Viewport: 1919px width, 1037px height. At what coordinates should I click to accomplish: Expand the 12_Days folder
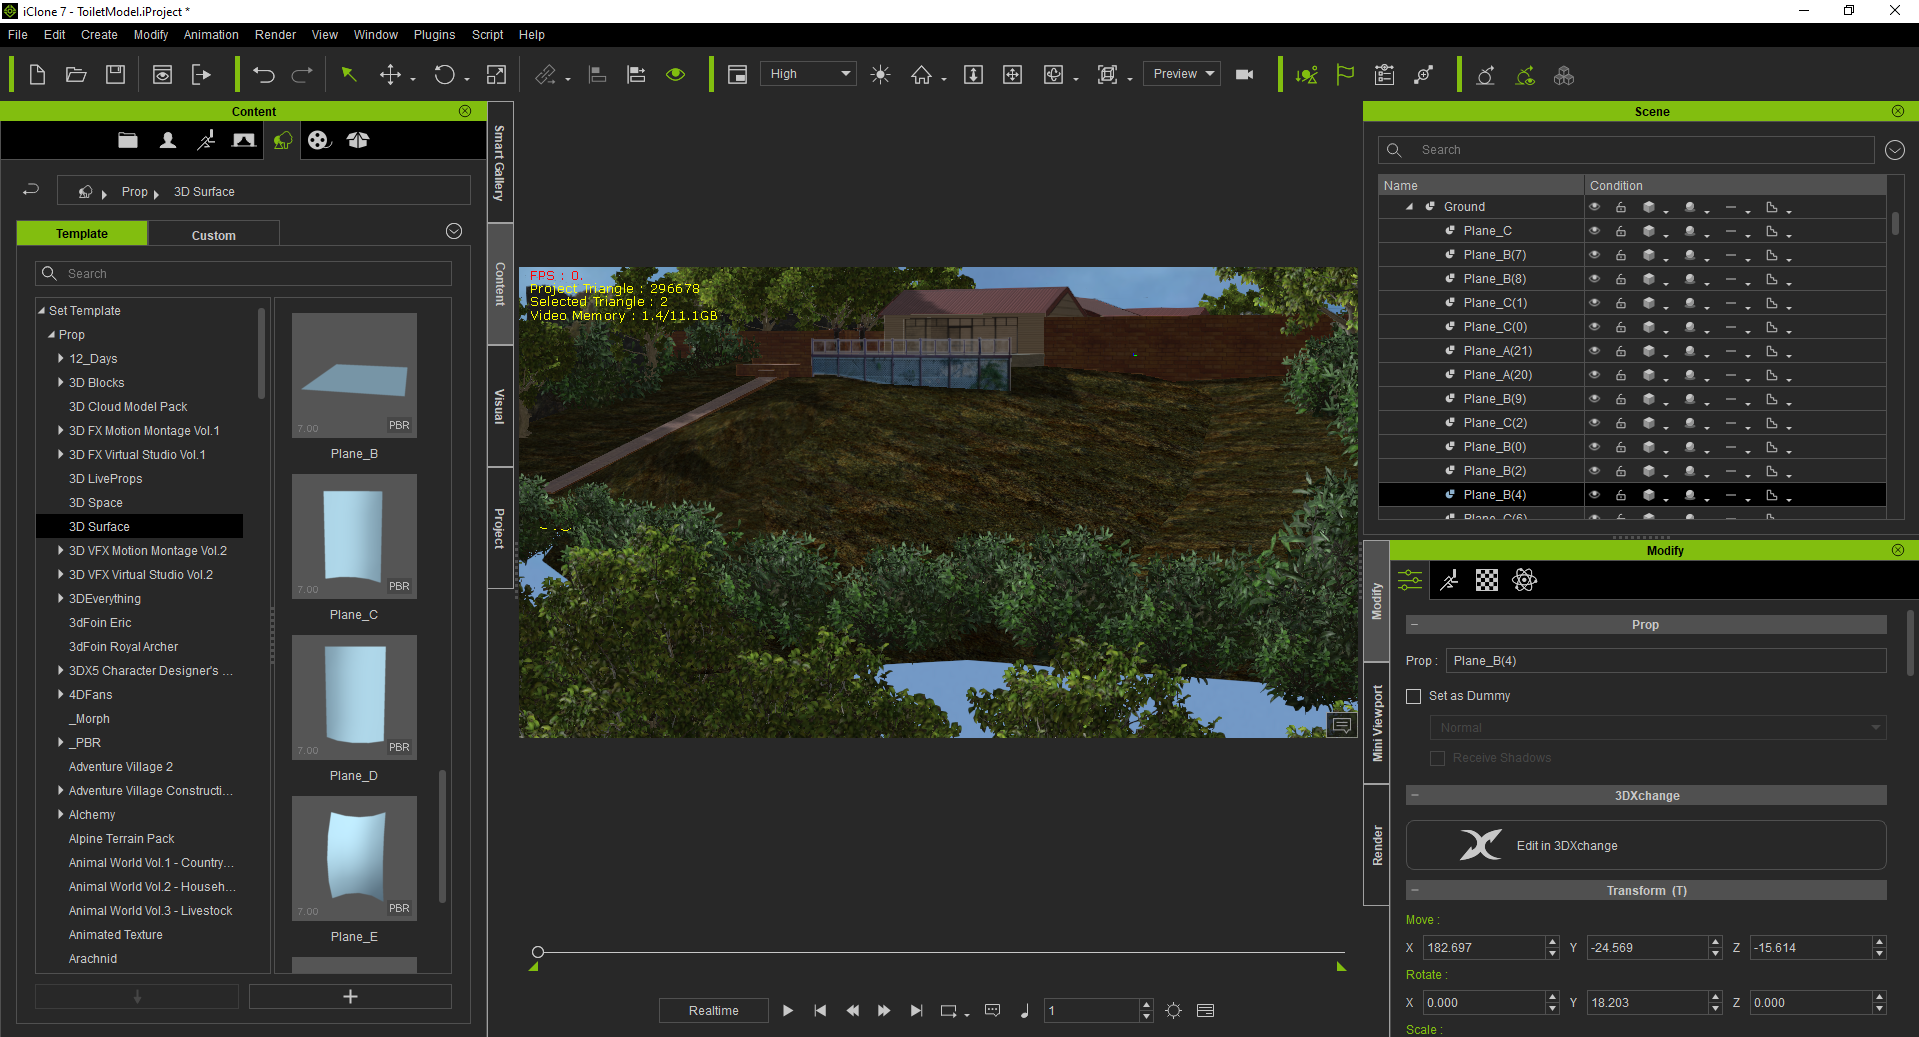(x=60, y=358)
